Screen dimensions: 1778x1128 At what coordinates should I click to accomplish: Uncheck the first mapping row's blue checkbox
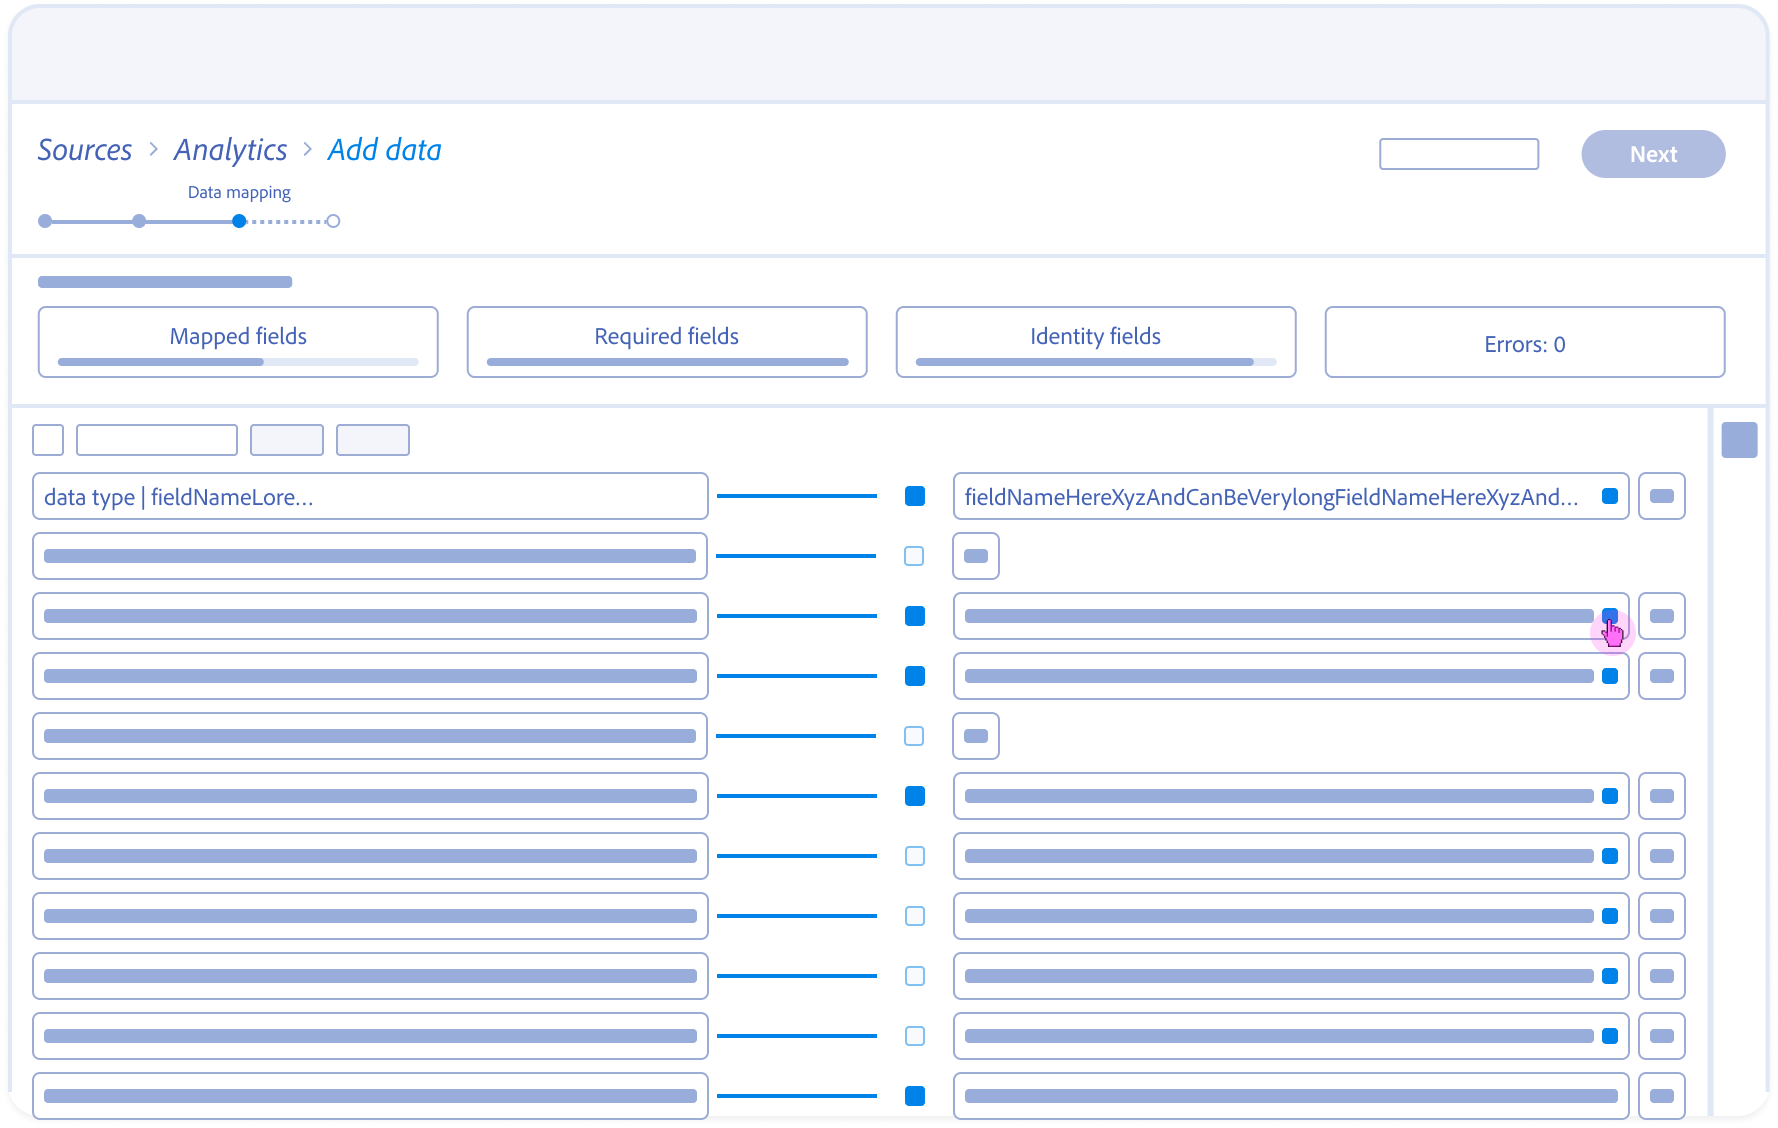[x=914, y=496]
